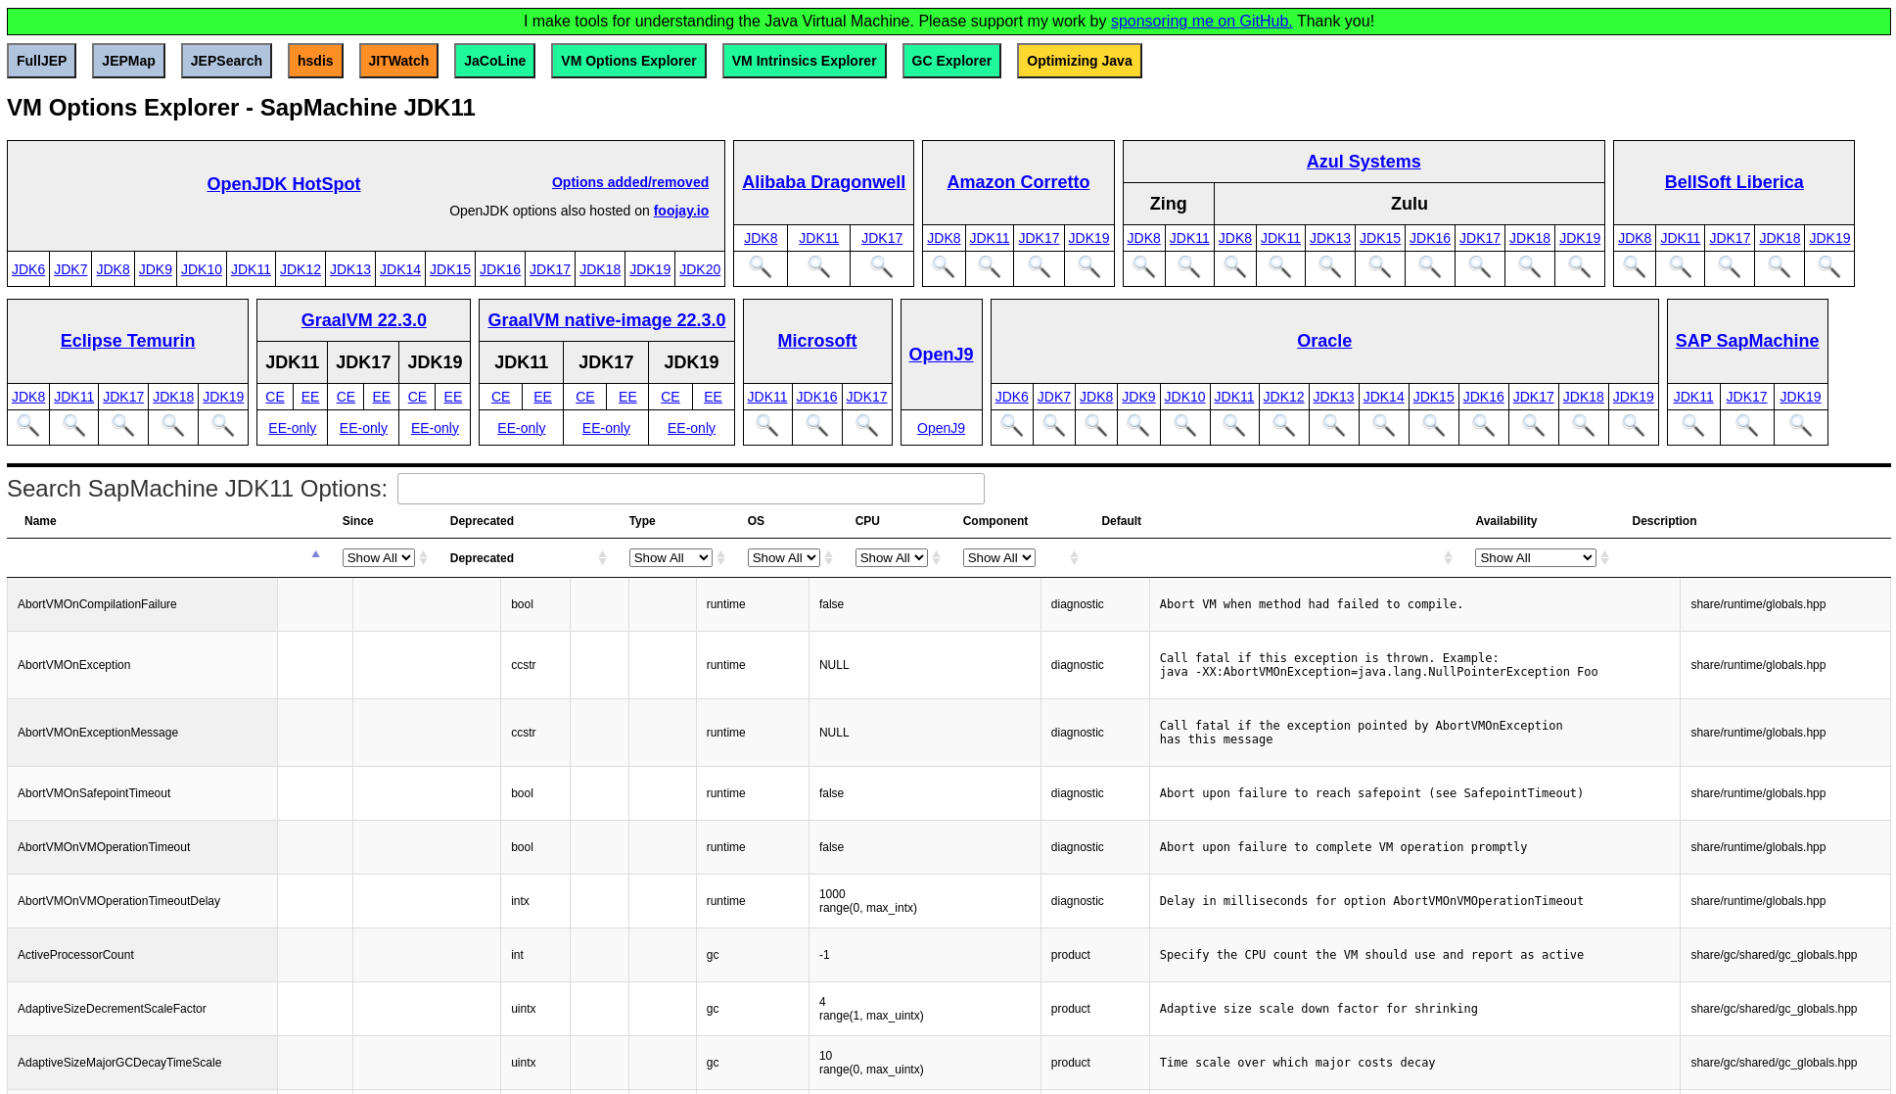Click Options added/removed link
1896x1094 pixels.
click(630, 182)
